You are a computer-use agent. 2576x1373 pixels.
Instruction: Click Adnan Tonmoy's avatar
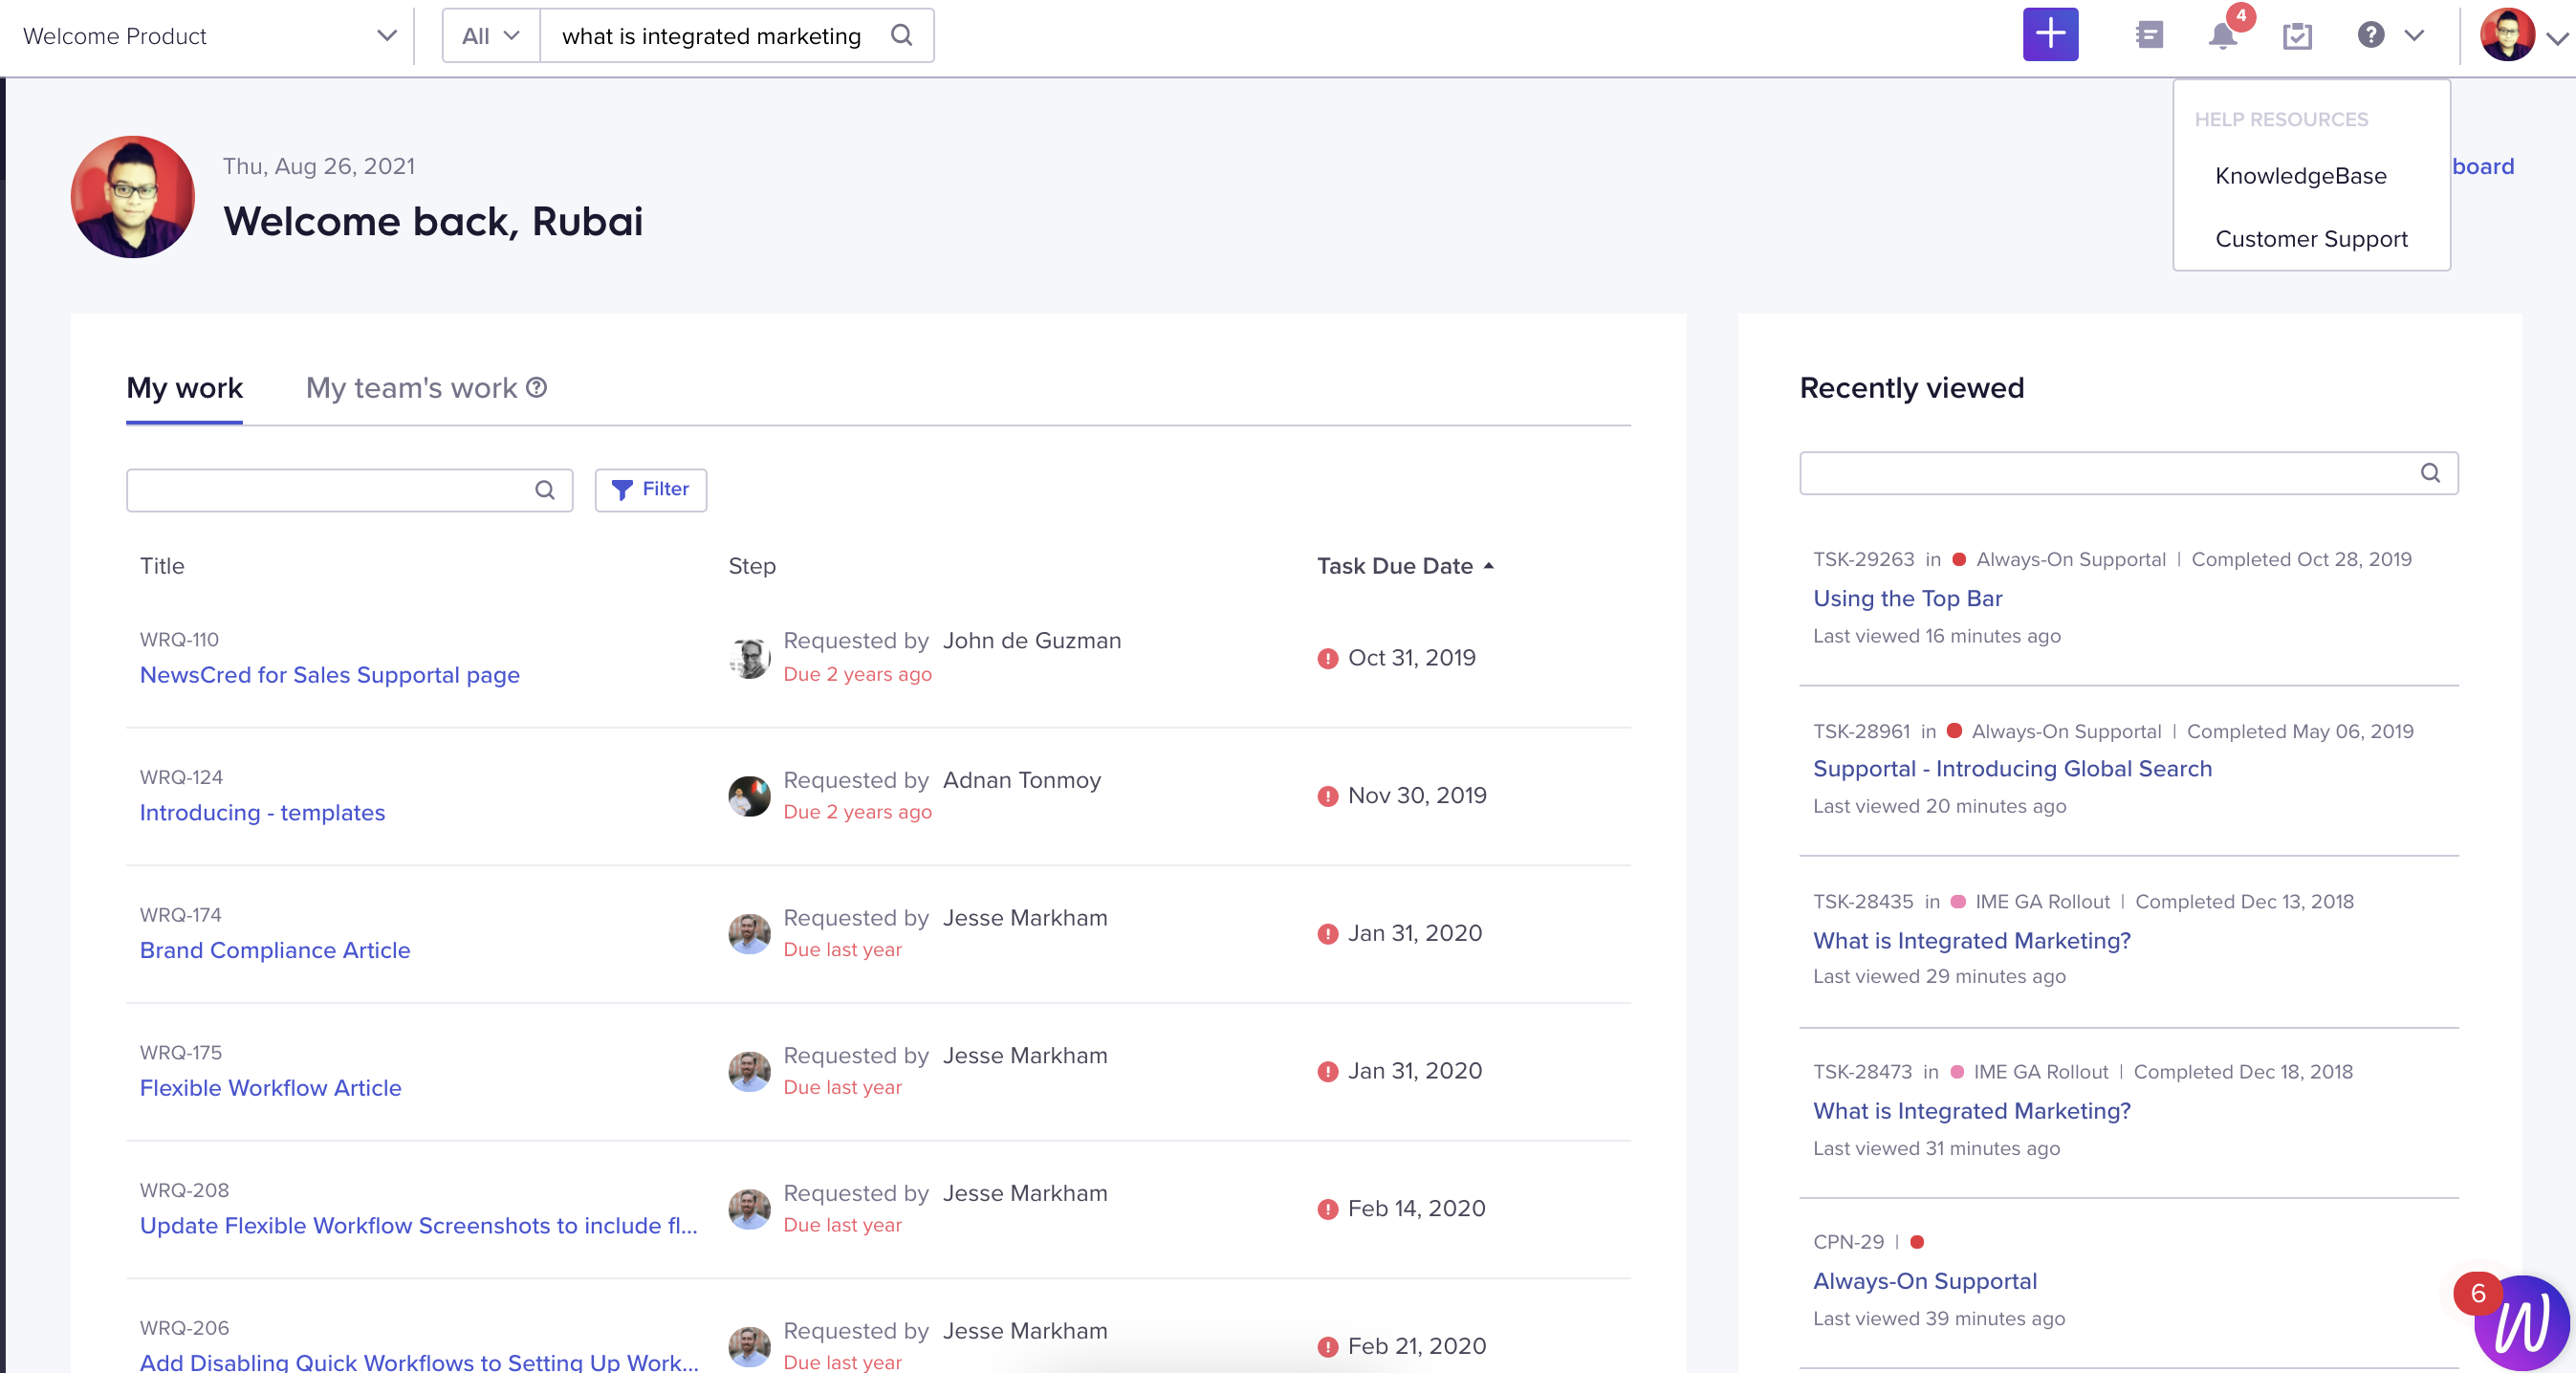pyautogui.click(x=749, y=796)
